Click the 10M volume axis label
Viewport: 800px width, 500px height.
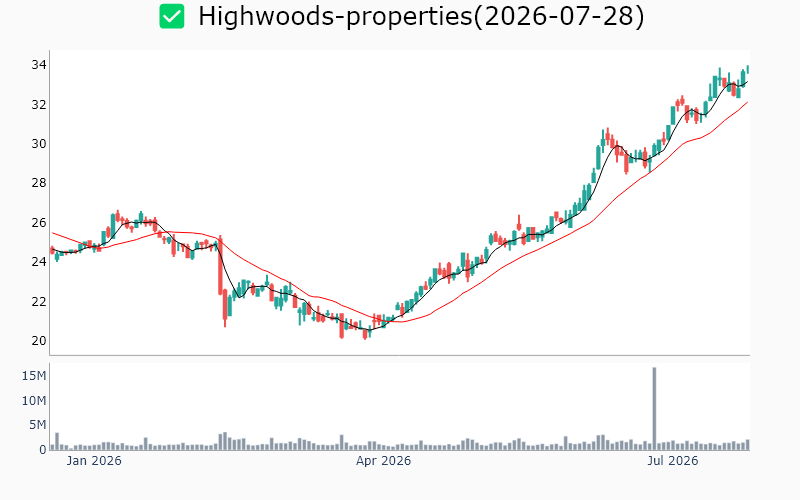[34, 401]
